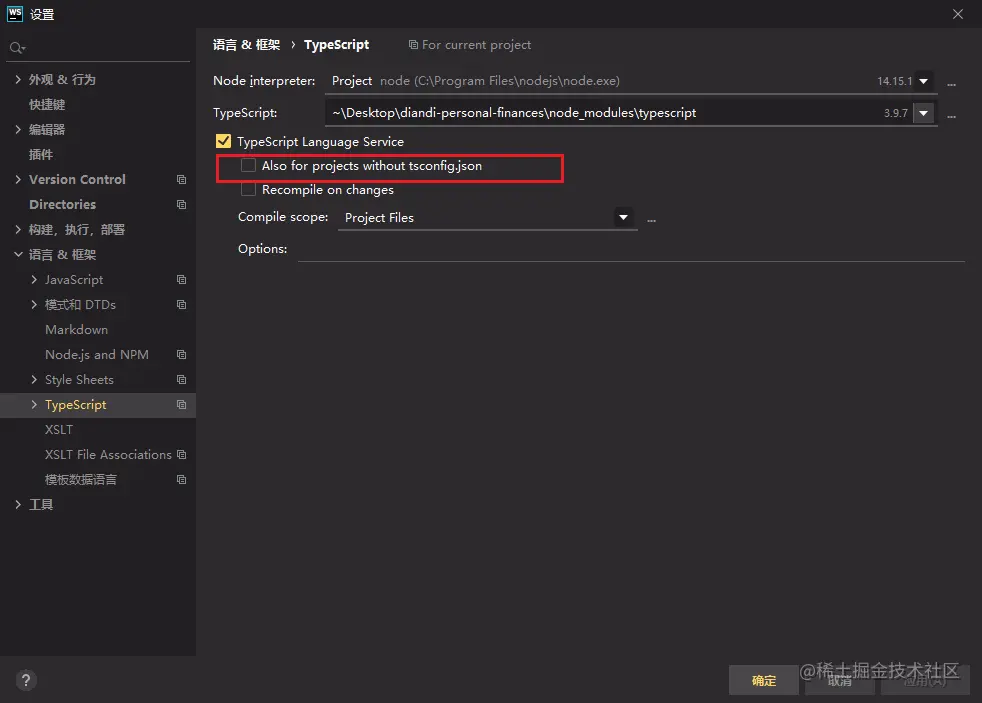This screenshot has width=982, height=703.
Task: Expand the 外观 & 行为 section
Action: click(x=18, y=80)
